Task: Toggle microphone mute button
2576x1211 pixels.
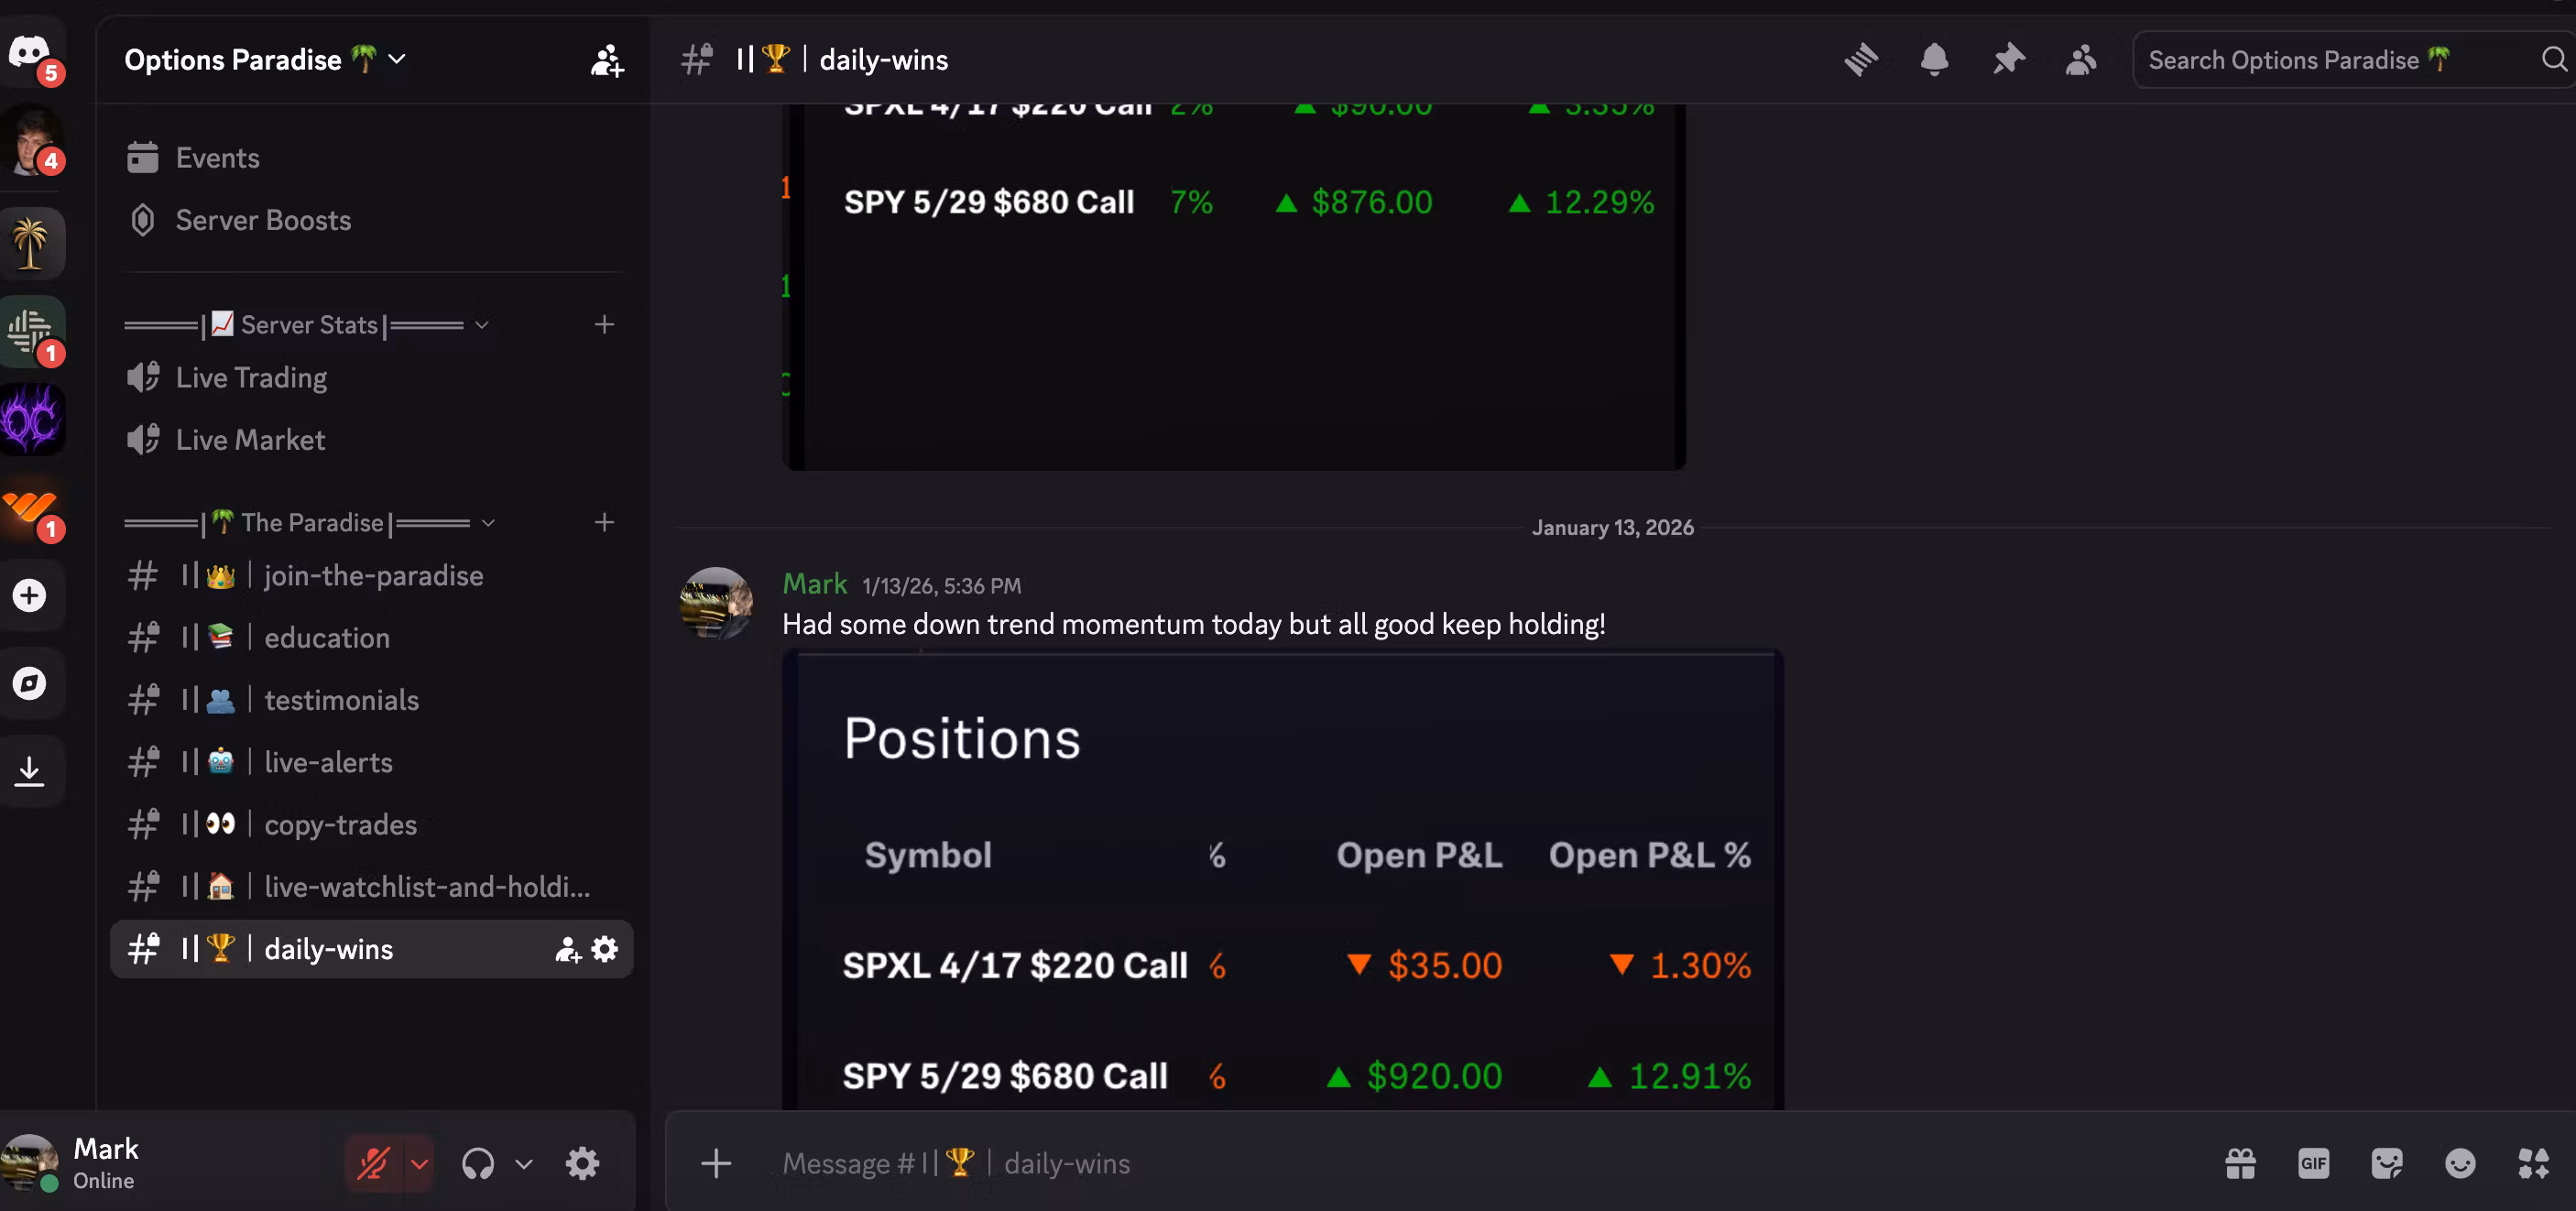Action: (x=374, y=1163)
